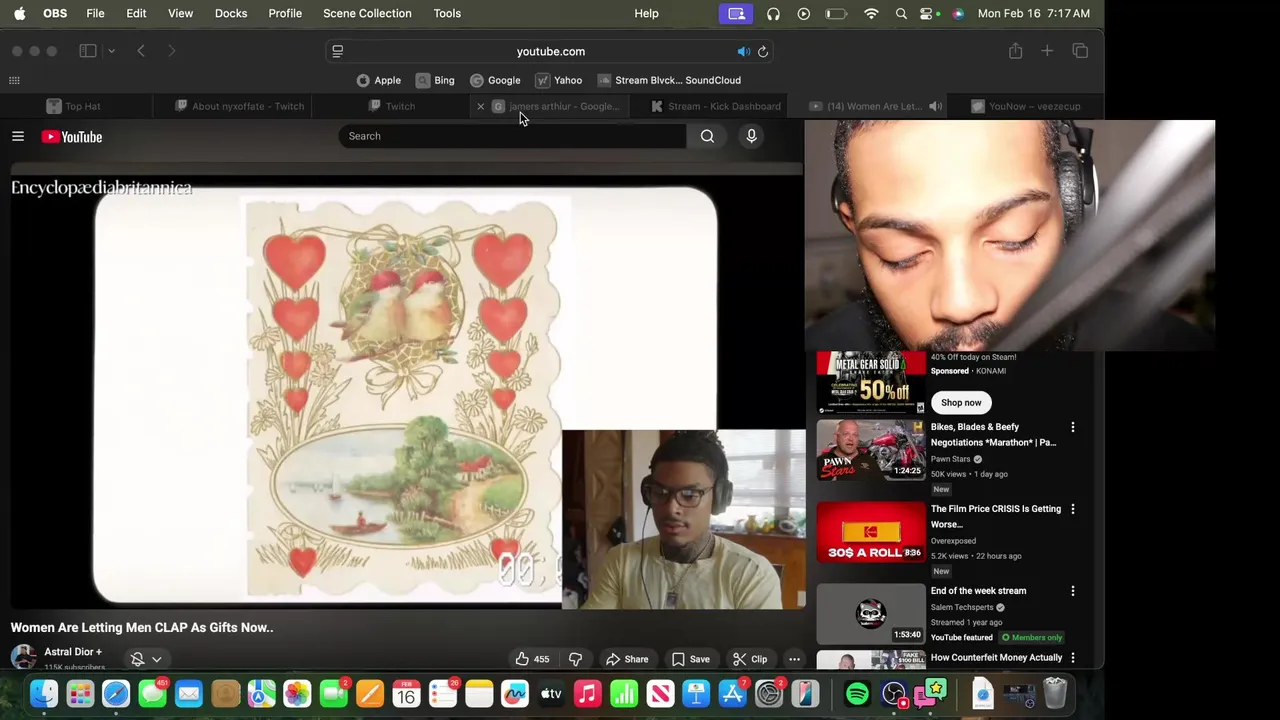Click the youtube.com address field
Viewport: 1280px width, 720px height.
[551, 51]
